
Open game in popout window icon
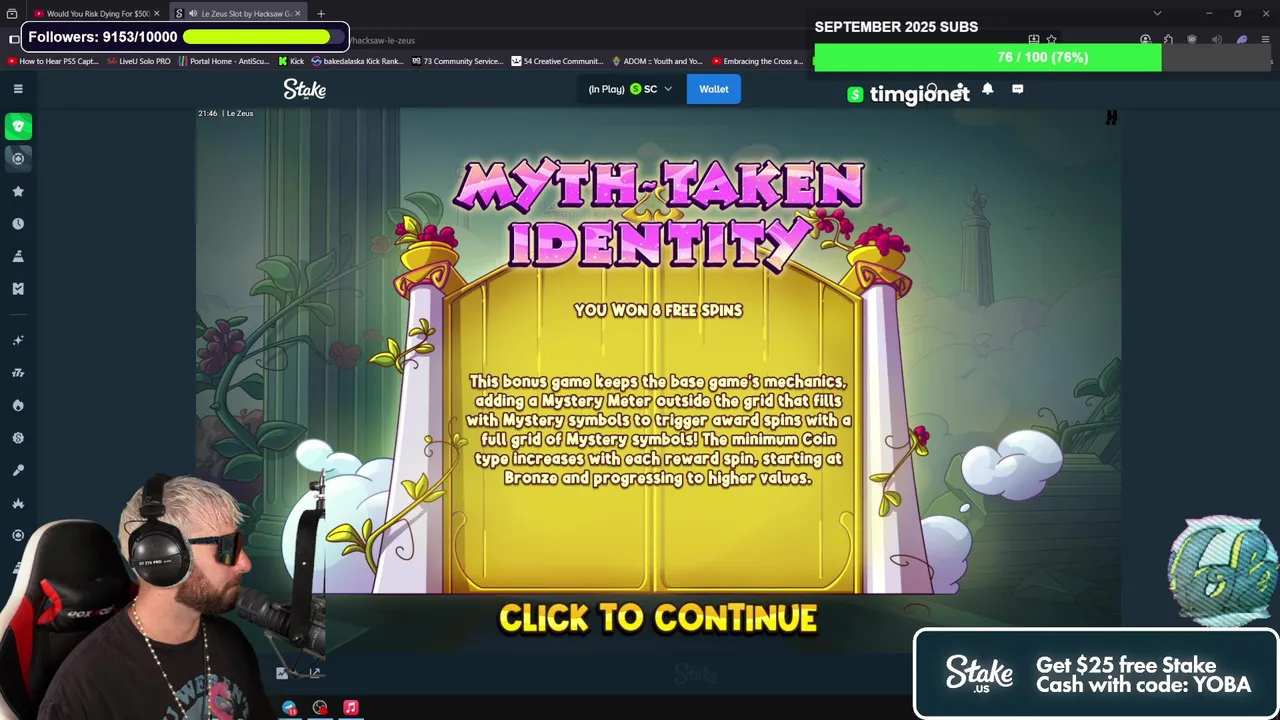(315, 673)
